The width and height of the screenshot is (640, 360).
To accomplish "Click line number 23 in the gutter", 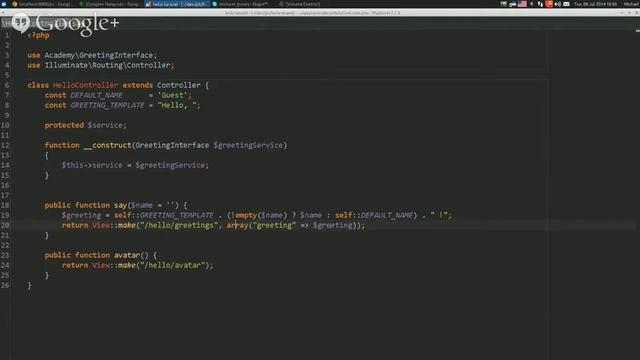I will (5, 256).
